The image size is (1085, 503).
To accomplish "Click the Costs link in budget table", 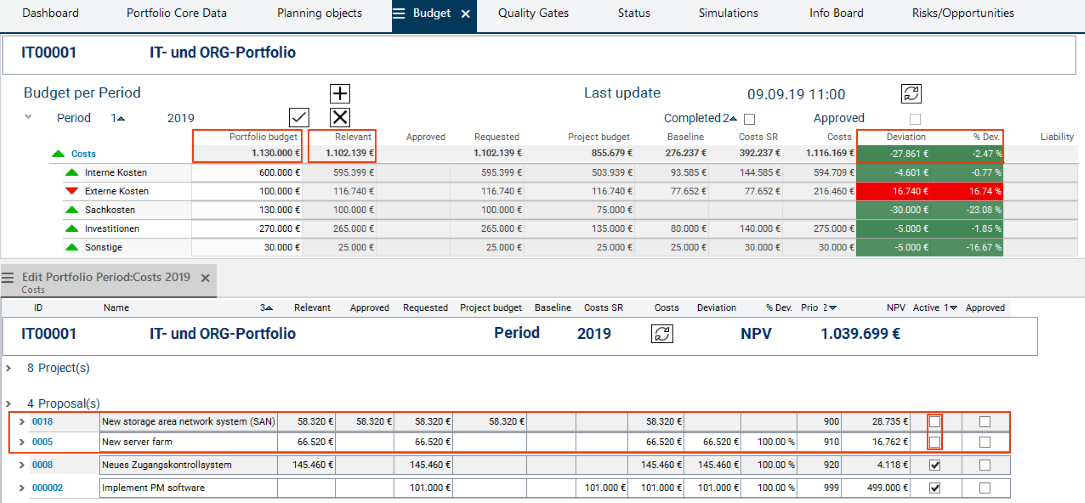I will pyautogui.click(x=83, y=154).
